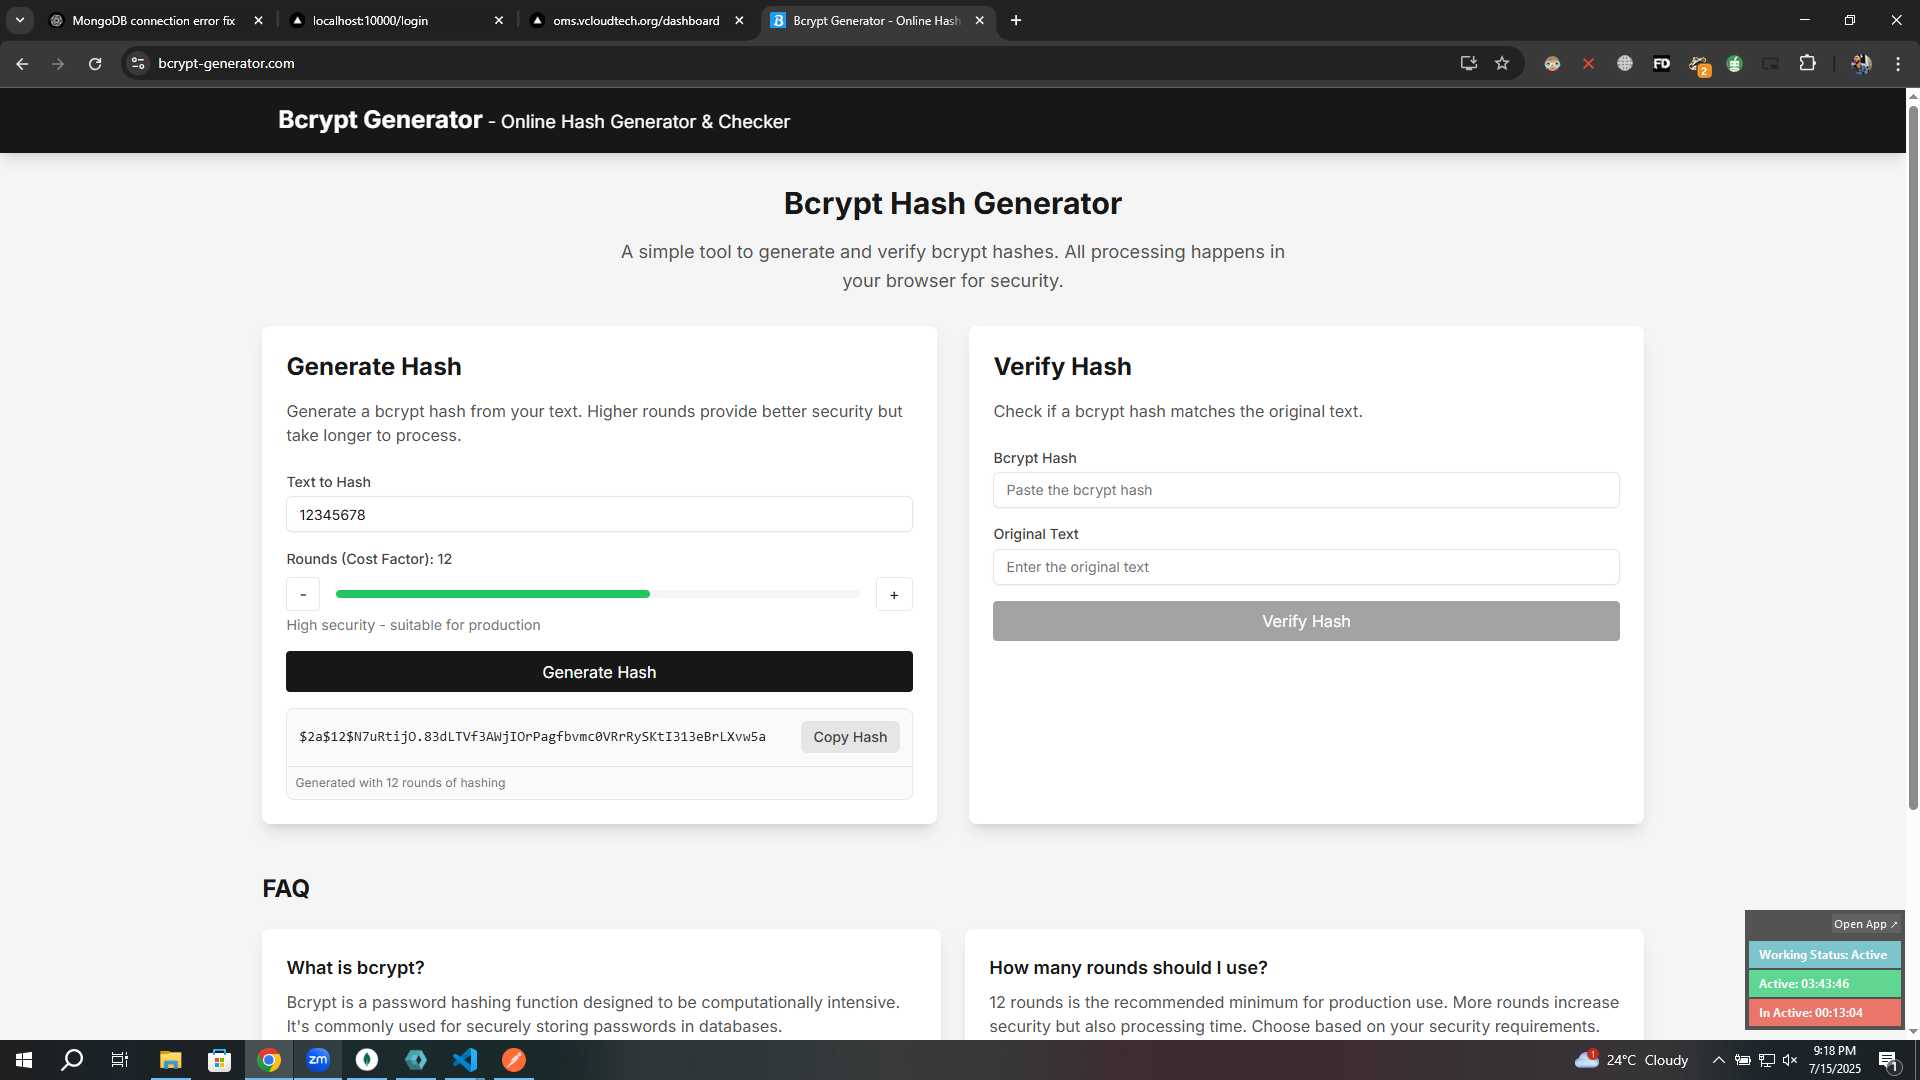
Task: Open Microsoft Store from taskbar
Action: [x=219, y=1060]
